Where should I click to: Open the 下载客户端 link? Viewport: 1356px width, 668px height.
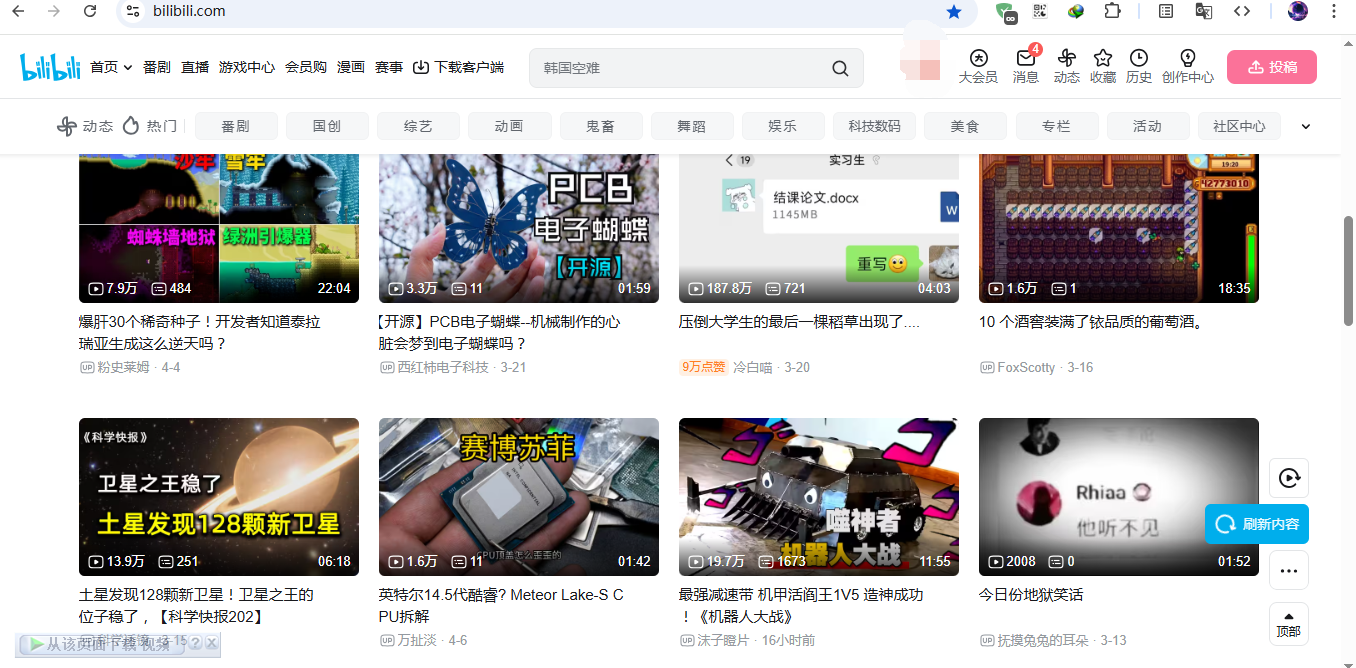click(458, 67)
